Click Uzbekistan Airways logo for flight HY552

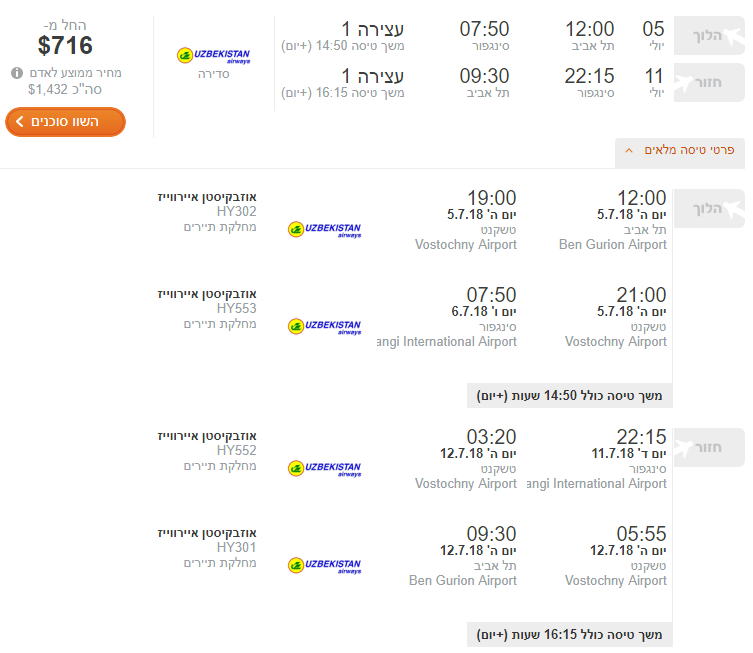coord(325,469)
